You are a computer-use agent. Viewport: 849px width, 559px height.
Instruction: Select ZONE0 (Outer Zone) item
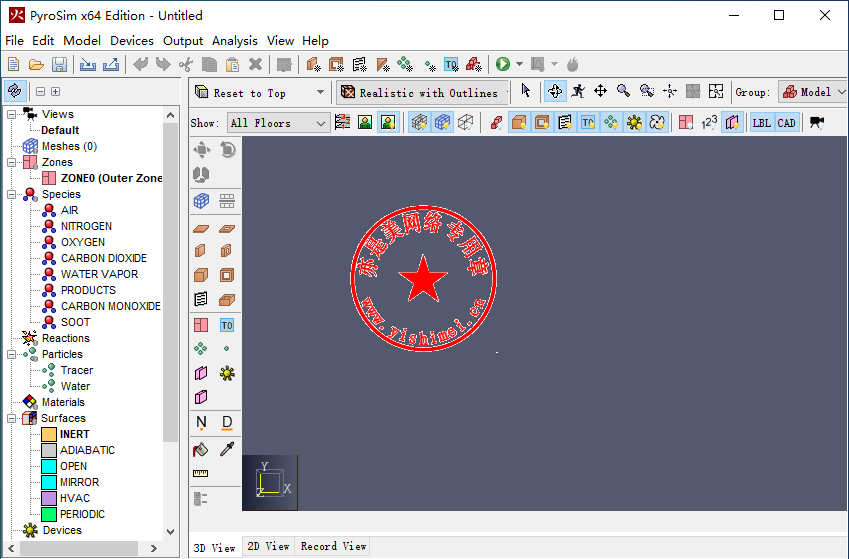click(111, 178)
